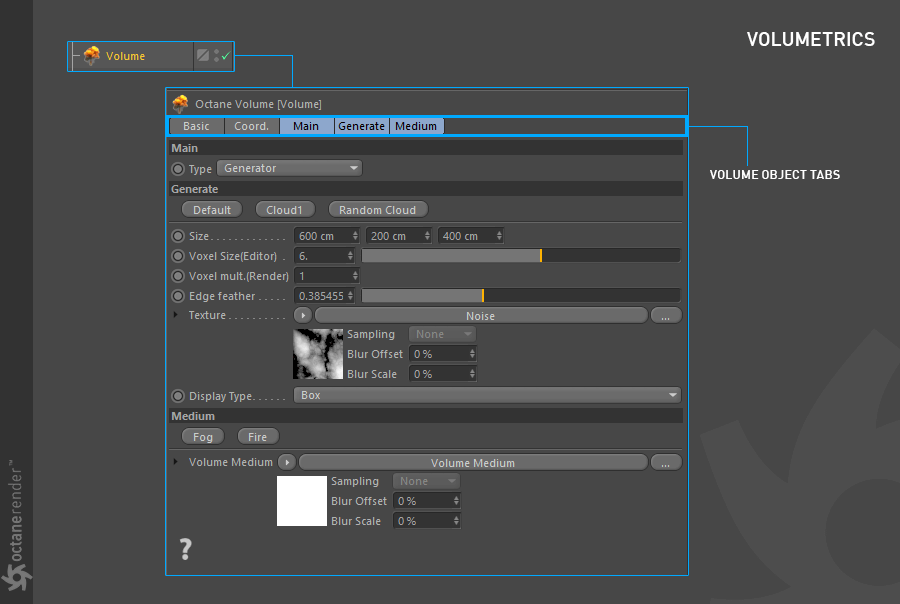Toggle the Display Type keyframe dot
The image size is (900, 604).
pos(178,396)
